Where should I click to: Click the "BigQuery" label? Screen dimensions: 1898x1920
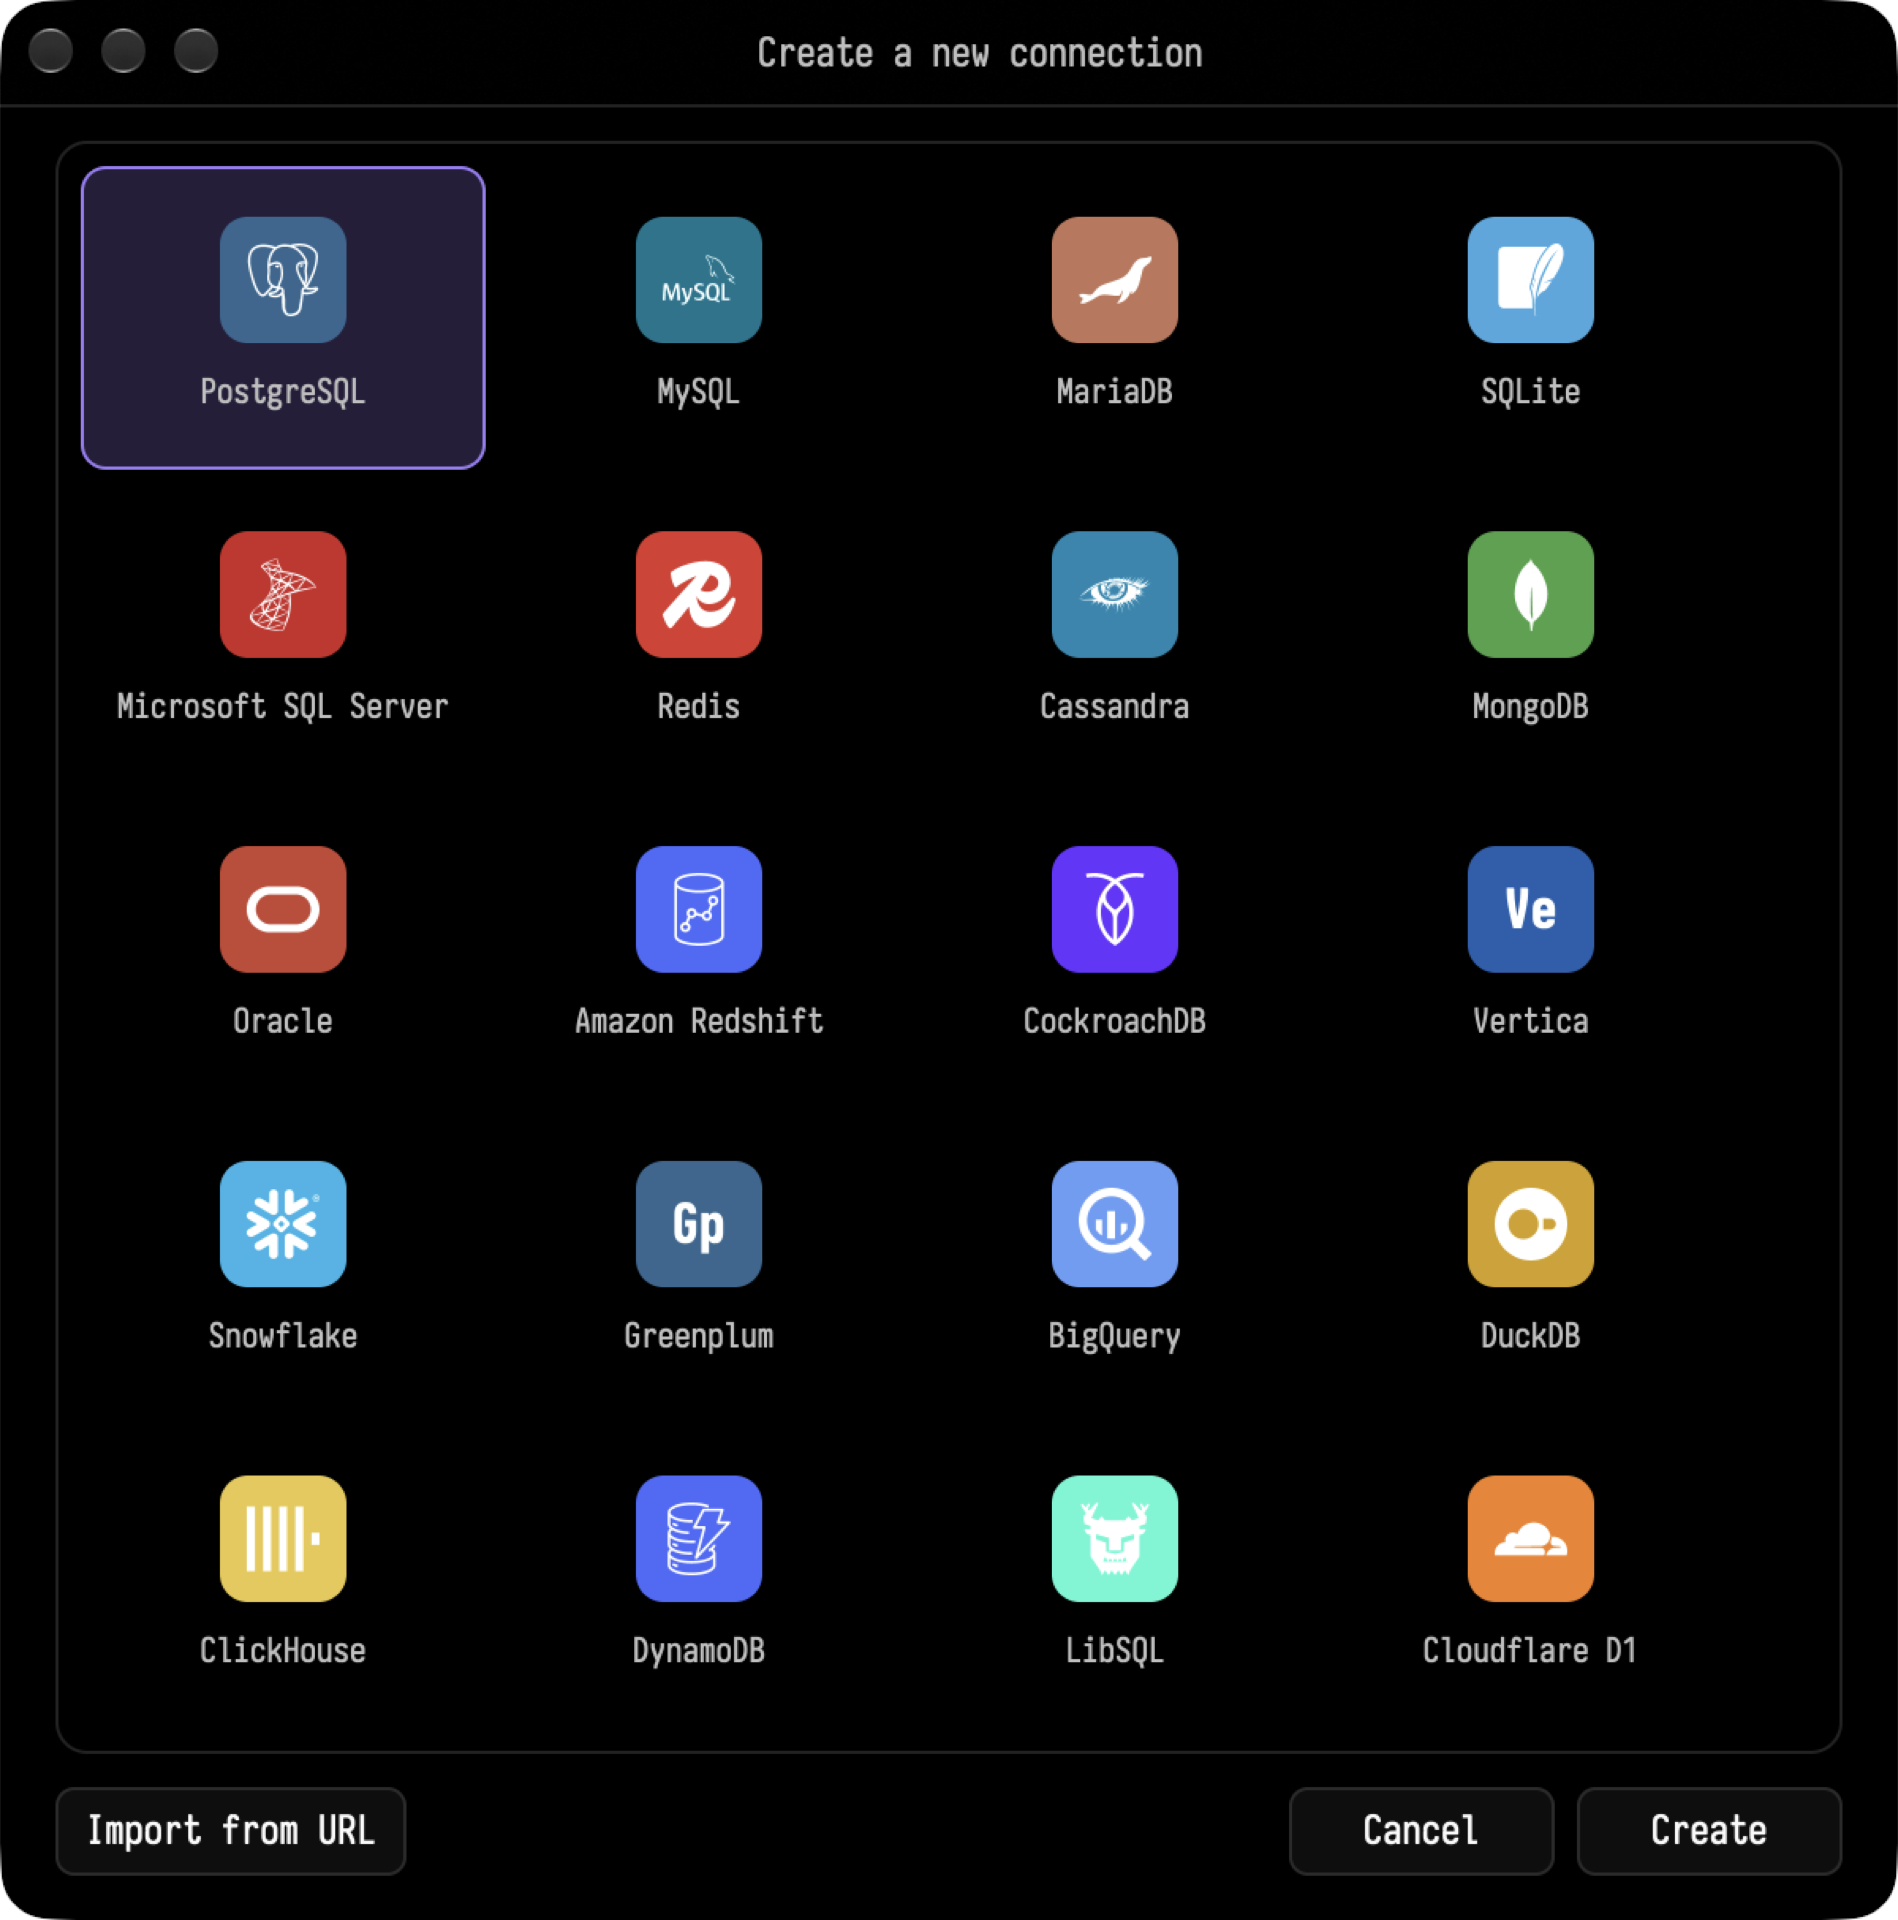[x=1115, y=1336]
